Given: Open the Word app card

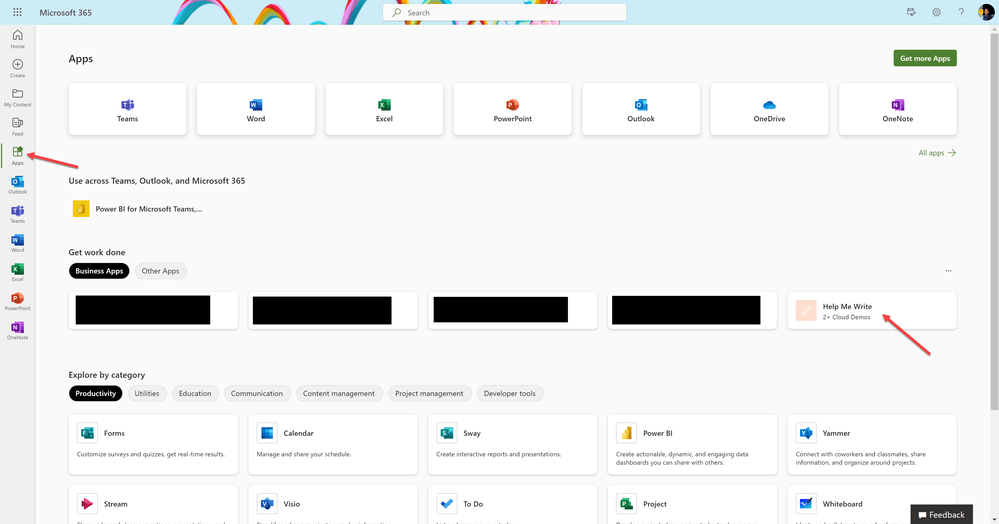Looking at the screenshot, I should pos(255,109).
